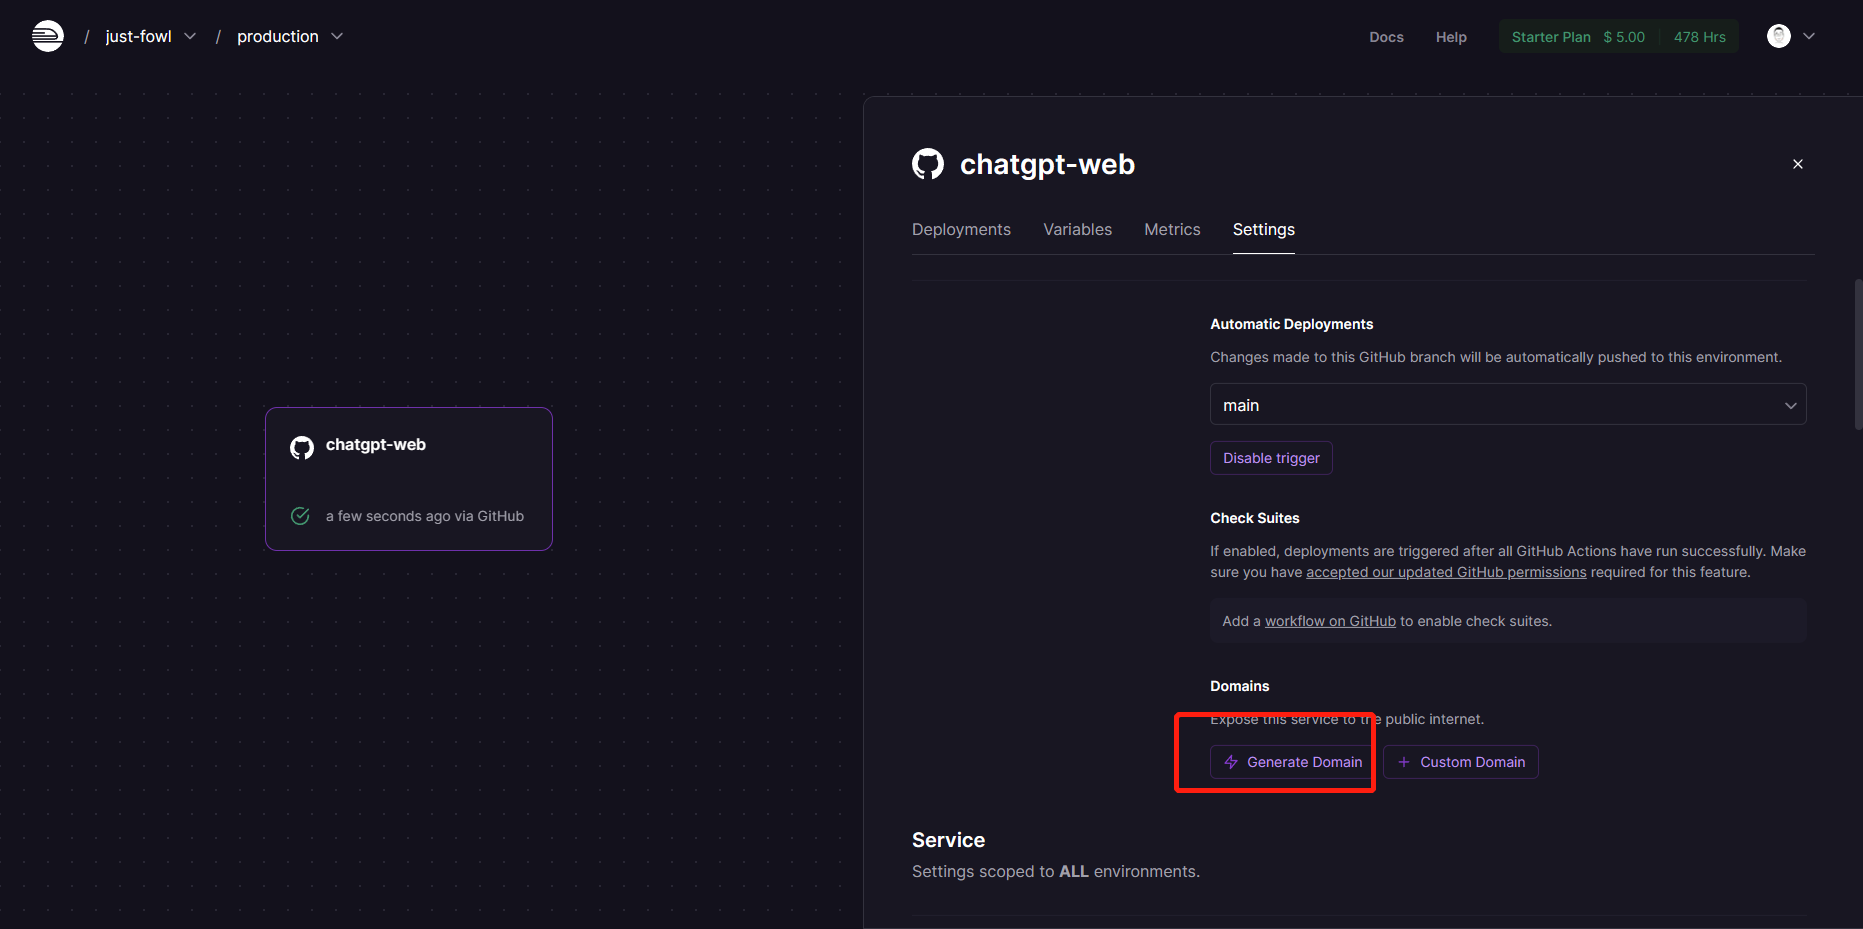Select the chatgpt-web service card on canvas
Image resolution: width=1863 pixels, height=929 pixels.
tap(409, 479)
